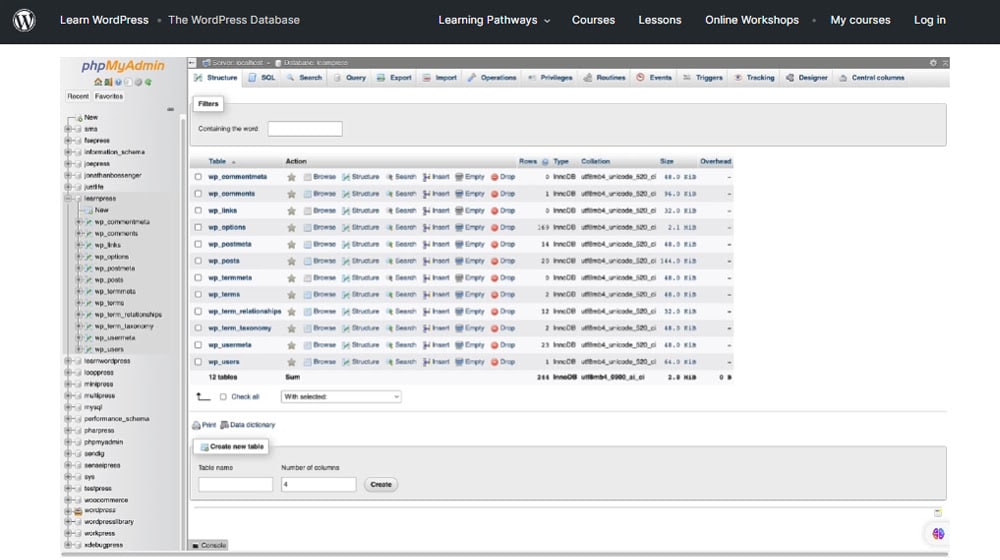Open the Data dictionary

(x=247, y=425)
